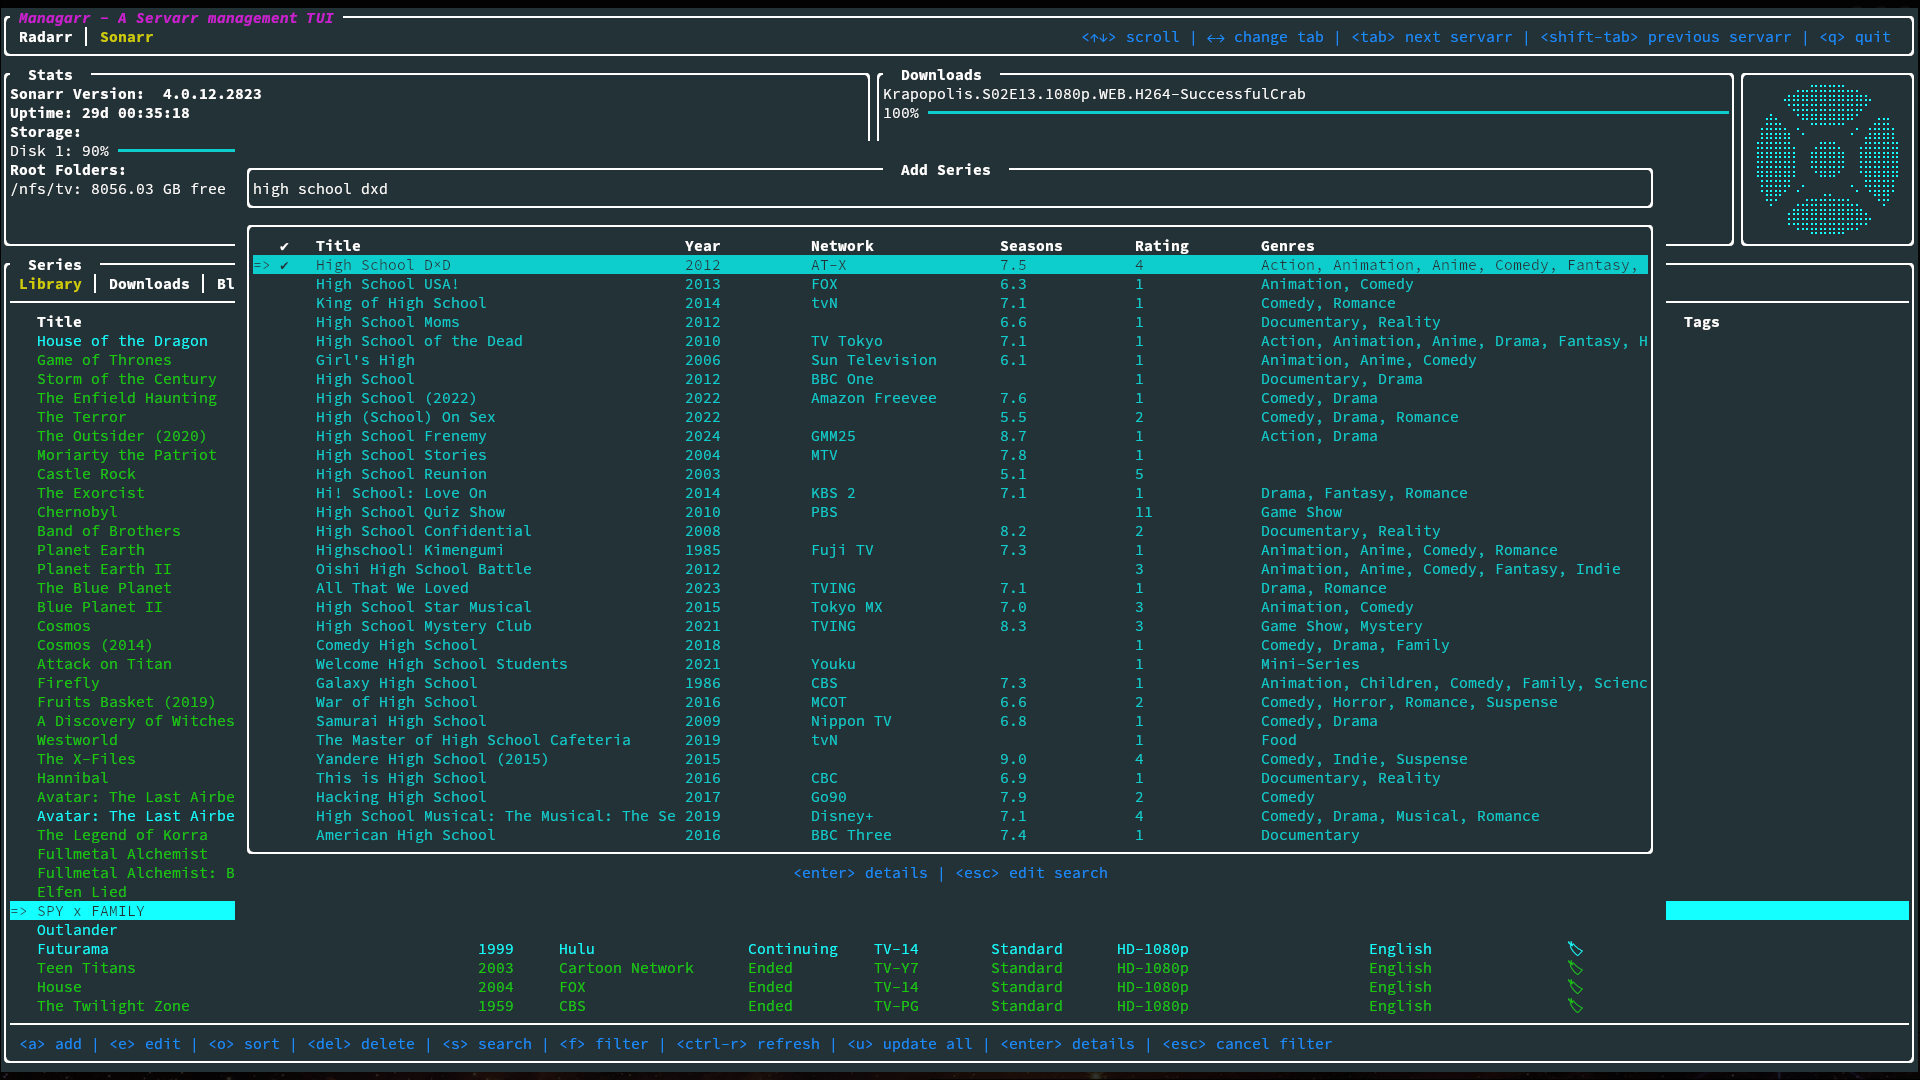Viewport: 1920px width, 1080px height.
Task: Click the tag icon in the Teen Titans row
Action: click(x=1575, y=968)
